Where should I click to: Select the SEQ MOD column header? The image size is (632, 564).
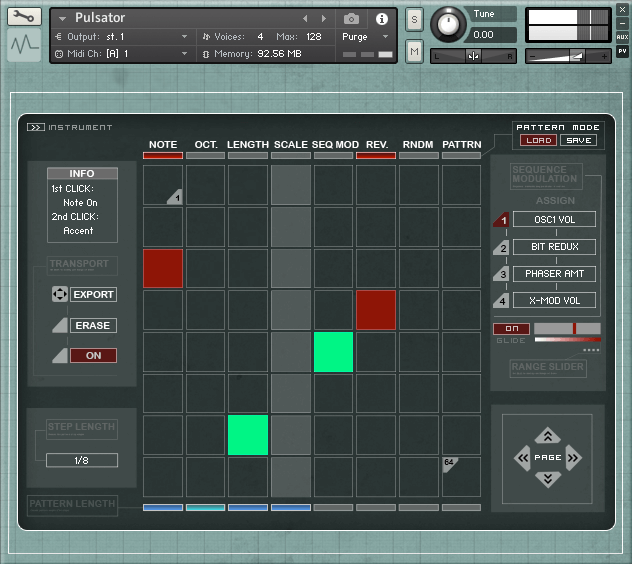334,145
